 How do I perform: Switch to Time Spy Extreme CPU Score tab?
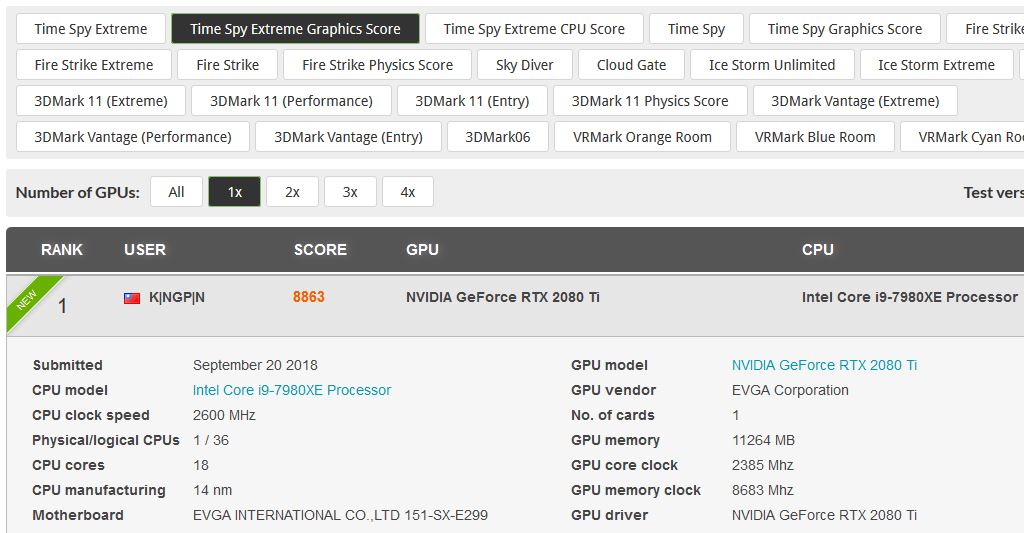(534, 29)
